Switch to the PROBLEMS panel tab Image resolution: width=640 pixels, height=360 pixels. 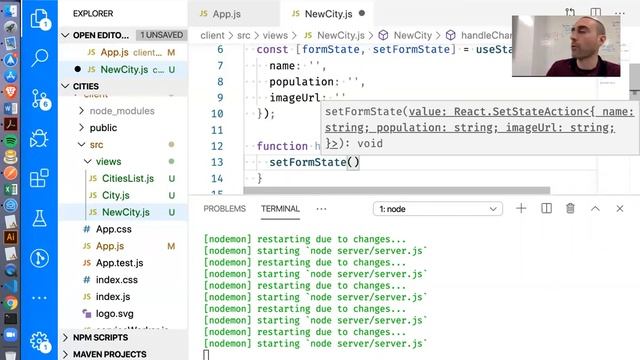(x=224, y=209)
